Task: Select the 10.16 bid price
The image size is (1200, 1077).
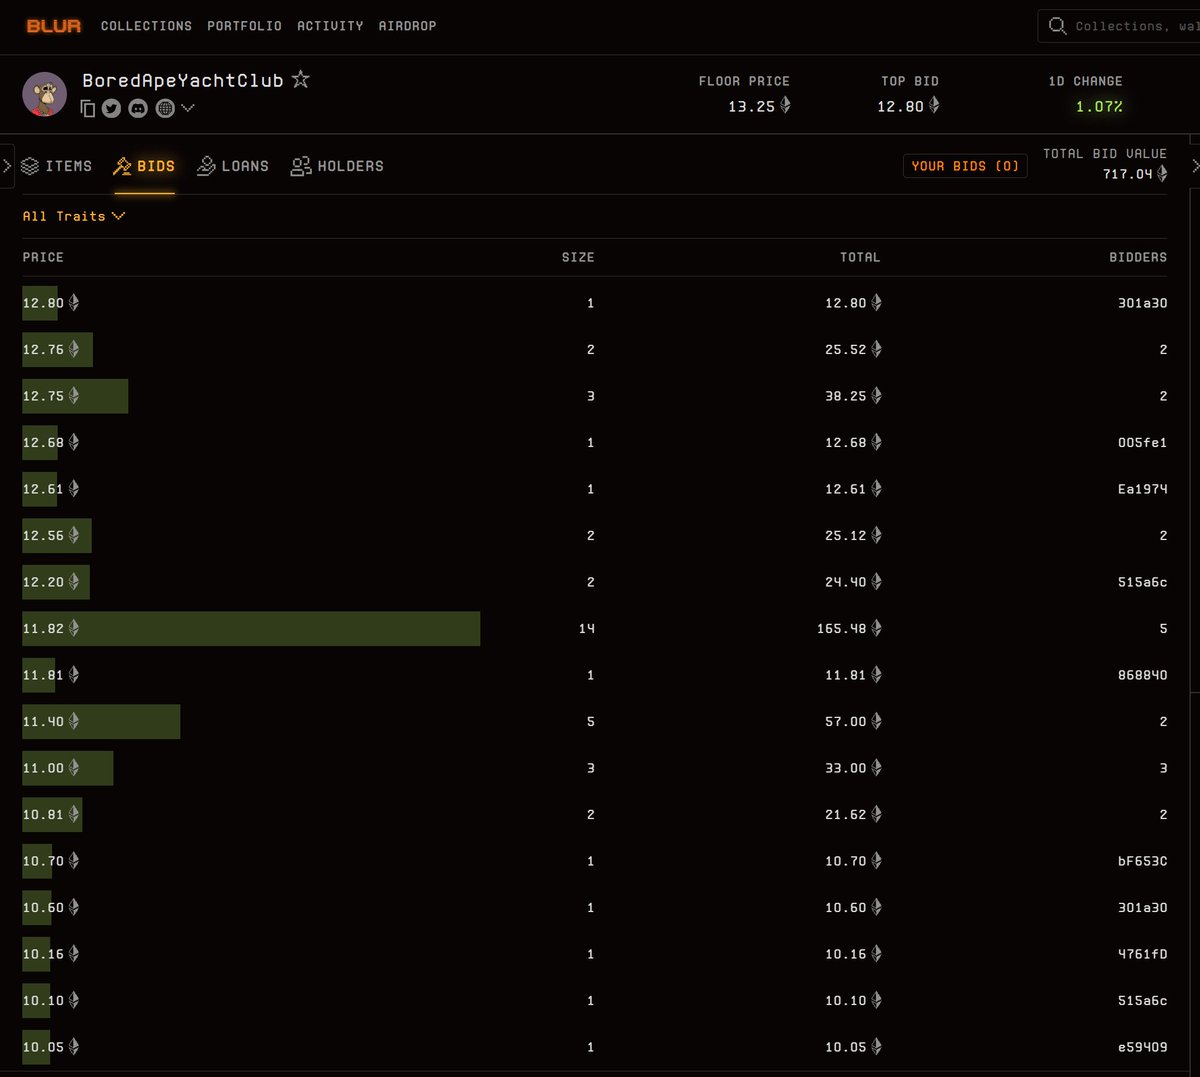Action: point(43,954)
